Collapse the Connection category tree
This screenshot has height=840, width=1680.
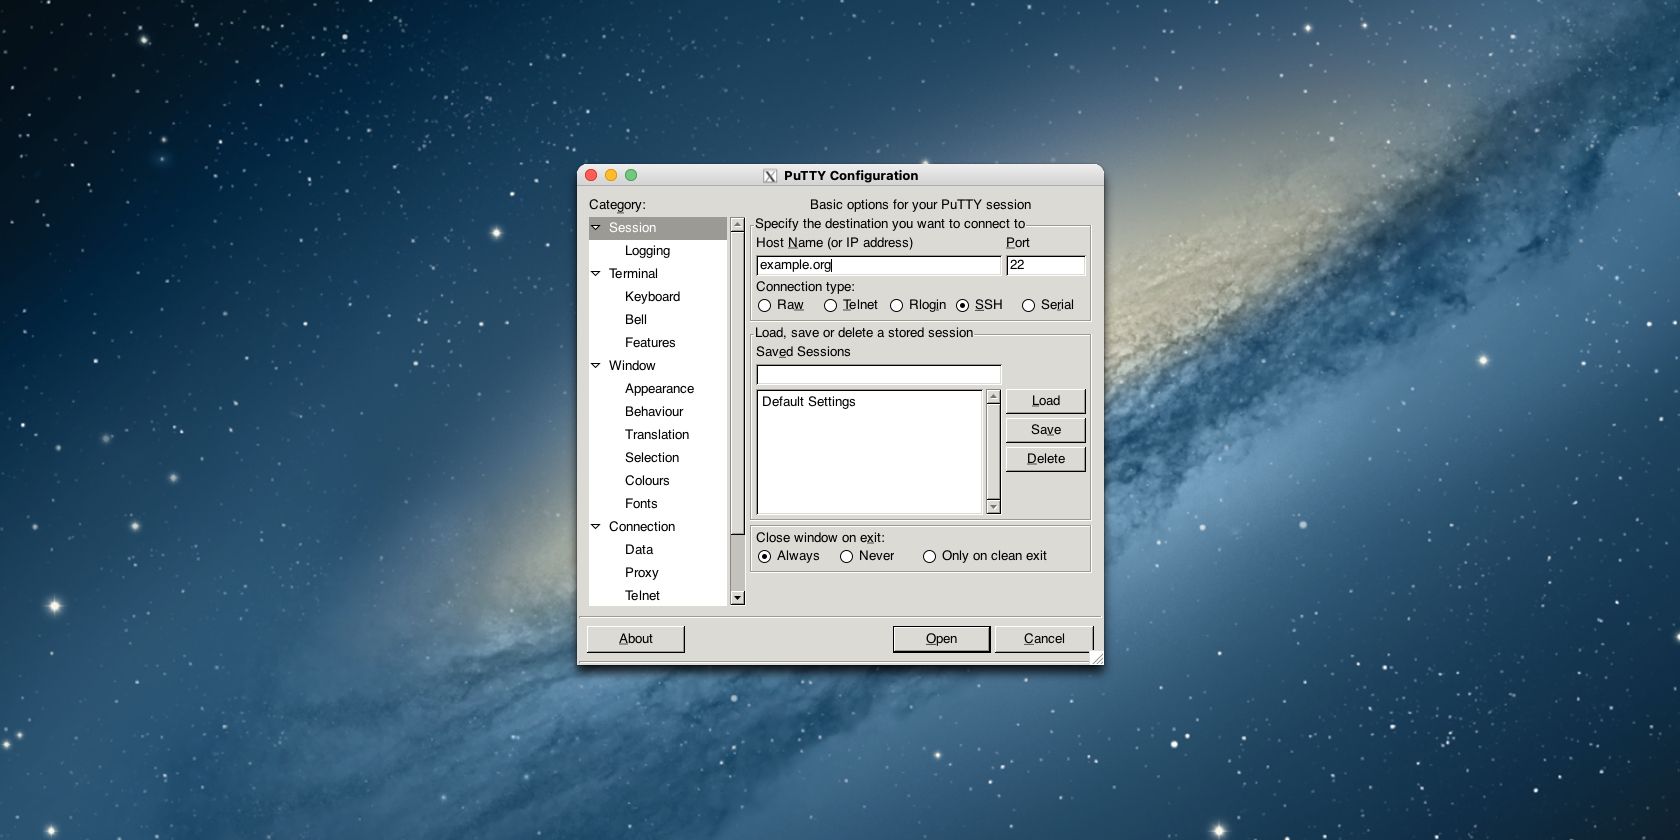pos(596,527)
